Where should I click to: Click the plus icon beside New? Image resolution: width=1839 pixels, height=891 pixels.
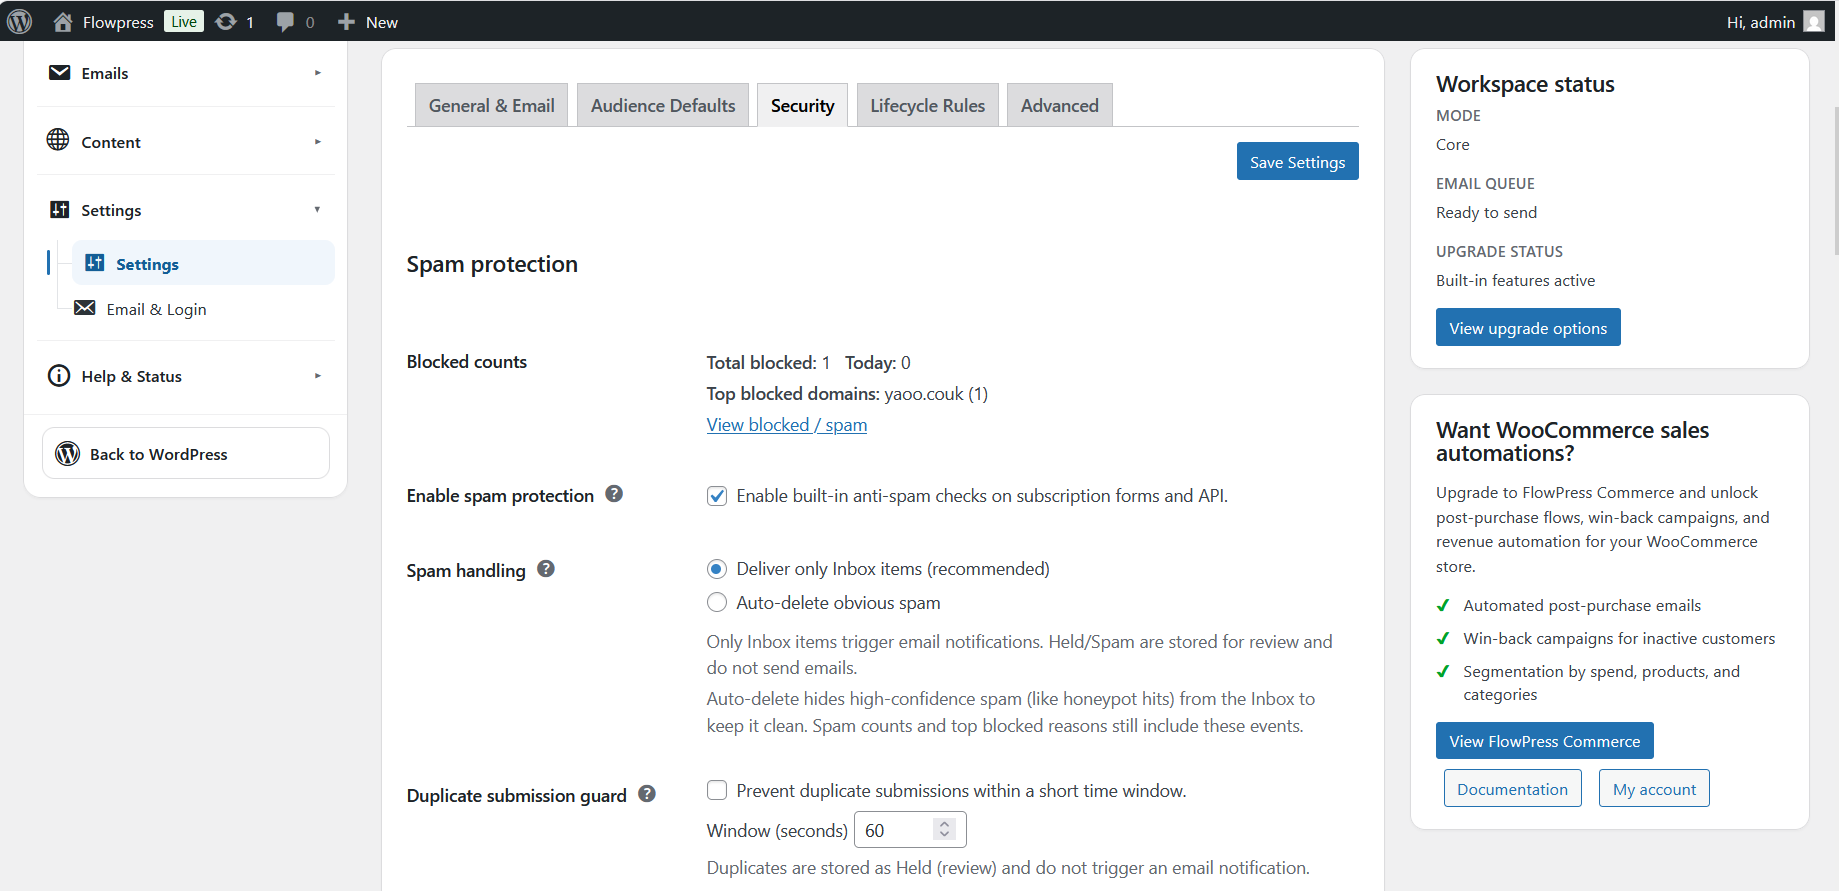coord(346,21)
